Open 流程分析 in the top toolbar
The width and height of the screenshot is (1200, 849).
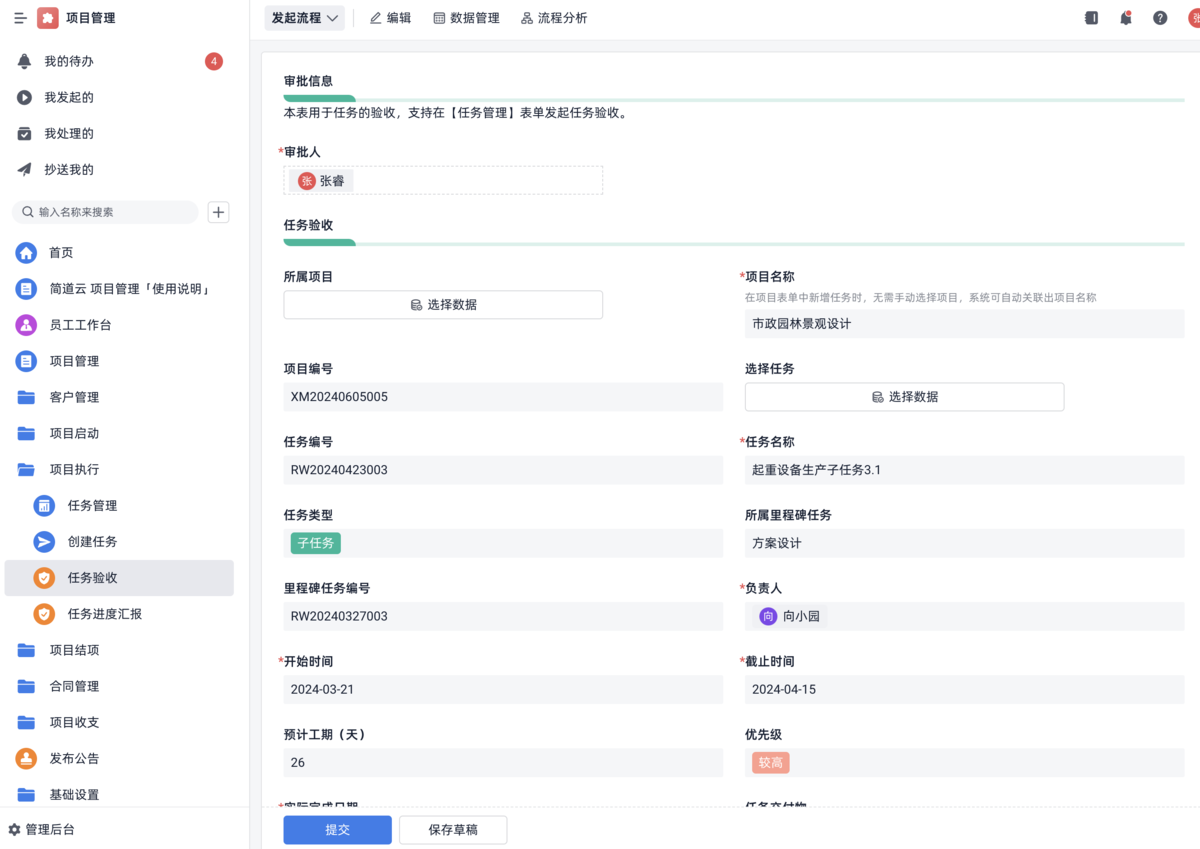point(554,17)
